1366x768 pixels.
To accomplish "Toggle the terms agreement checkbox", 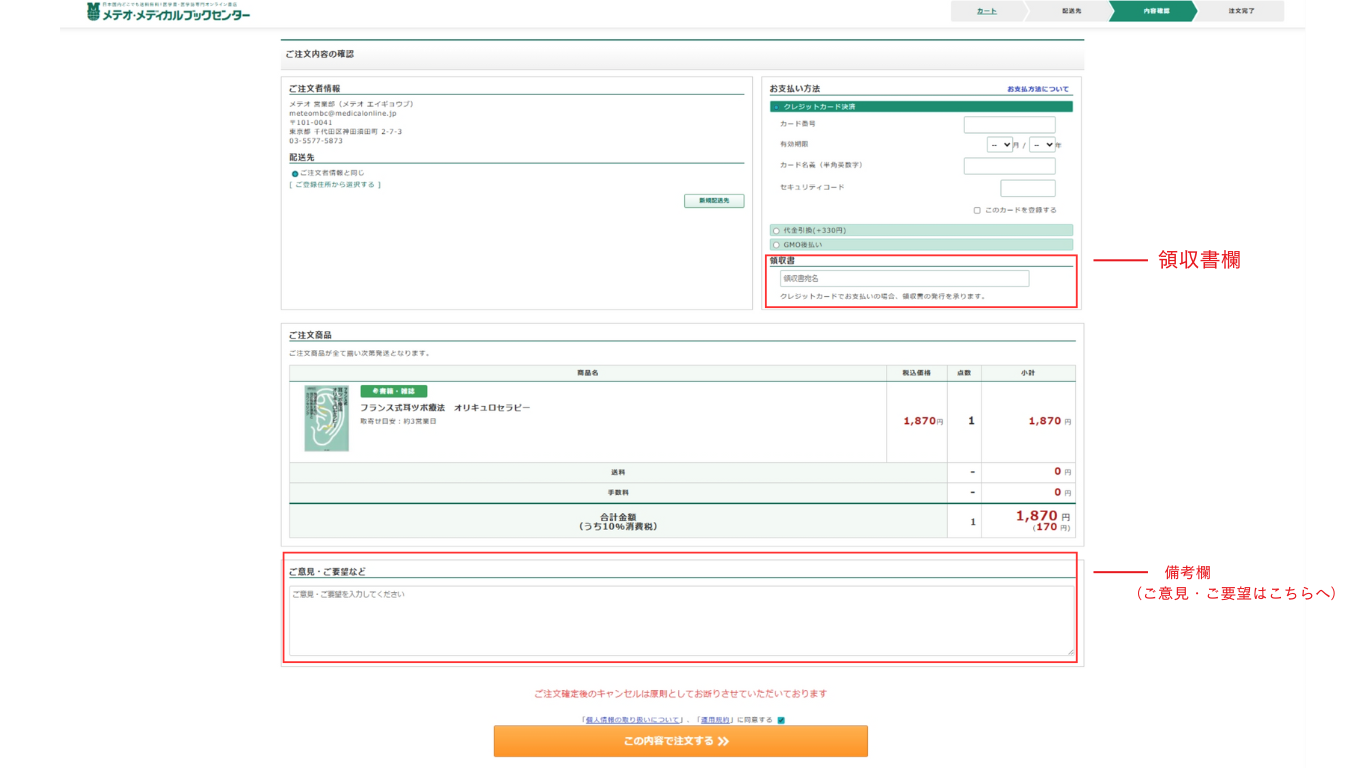I will click(781, 720).
